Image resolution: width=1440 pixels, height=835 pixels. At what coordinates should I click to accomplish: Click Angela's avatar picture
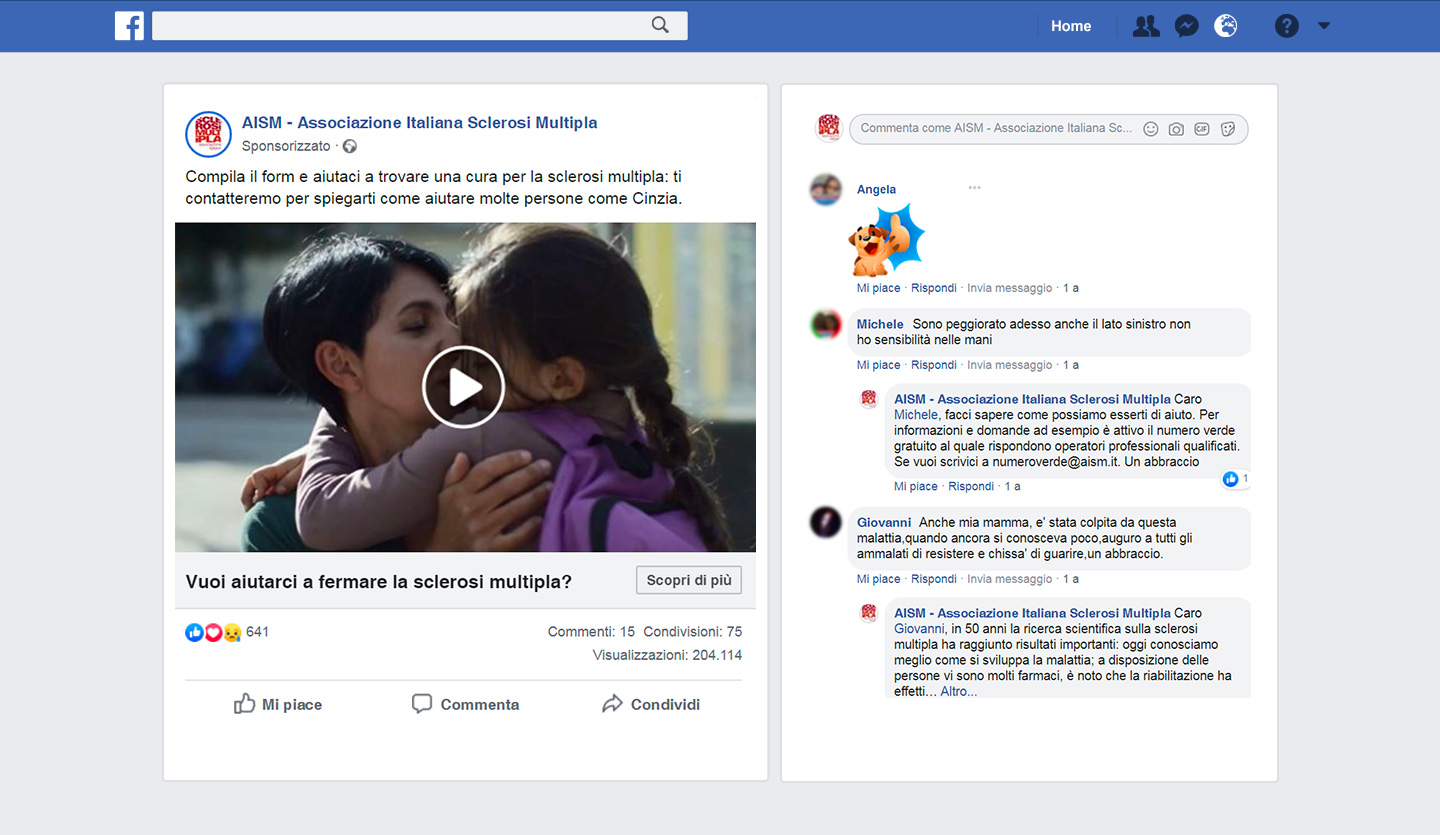tap(826, 189)
